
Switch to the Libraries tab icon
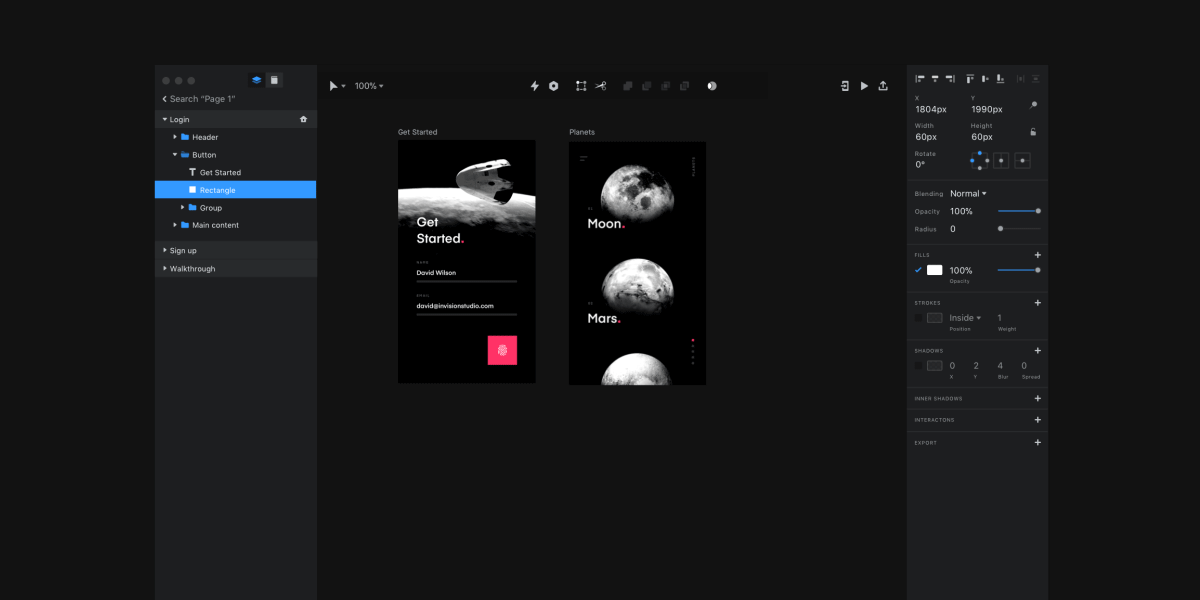pyautogui.click(x=274, y=80)
